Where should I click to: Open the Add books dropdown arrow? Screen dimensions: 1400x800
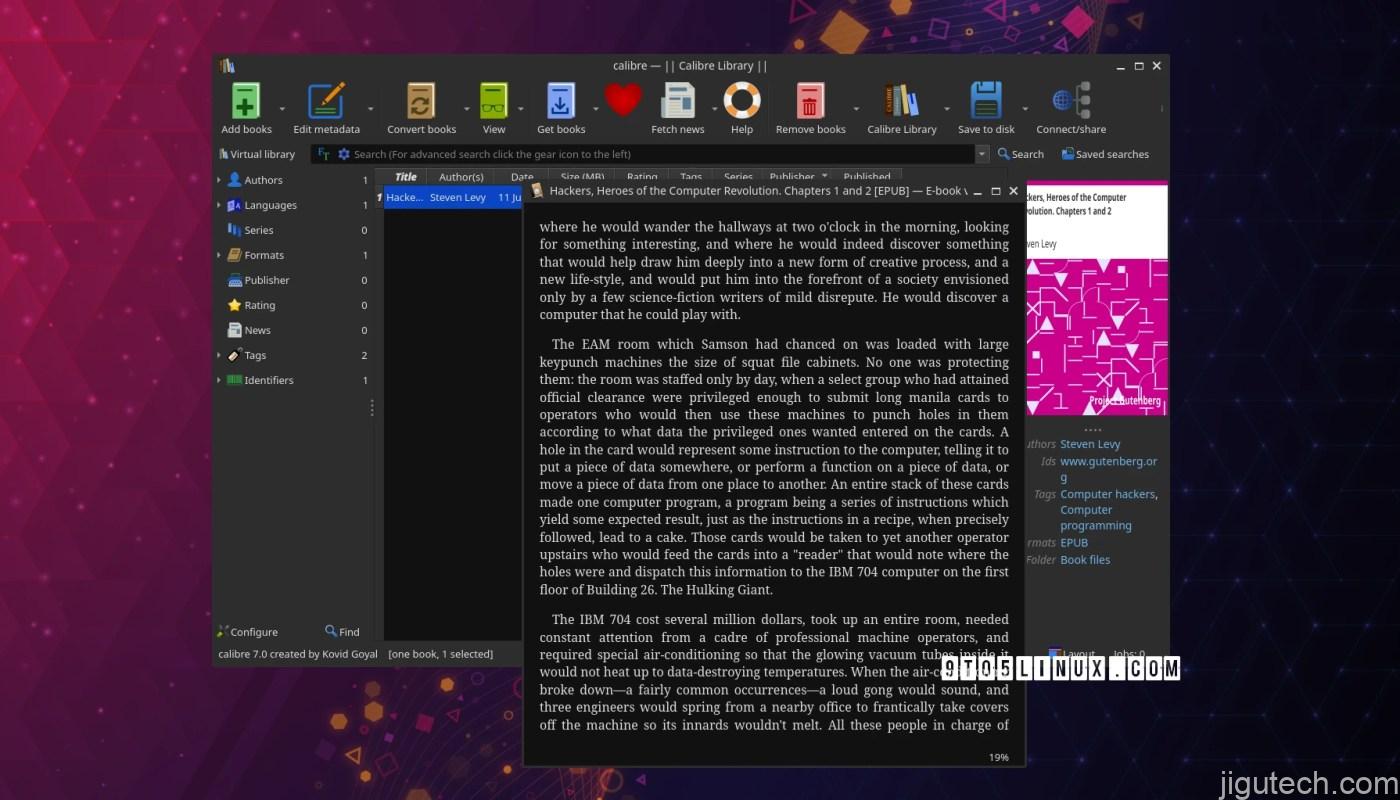point(282,108)
